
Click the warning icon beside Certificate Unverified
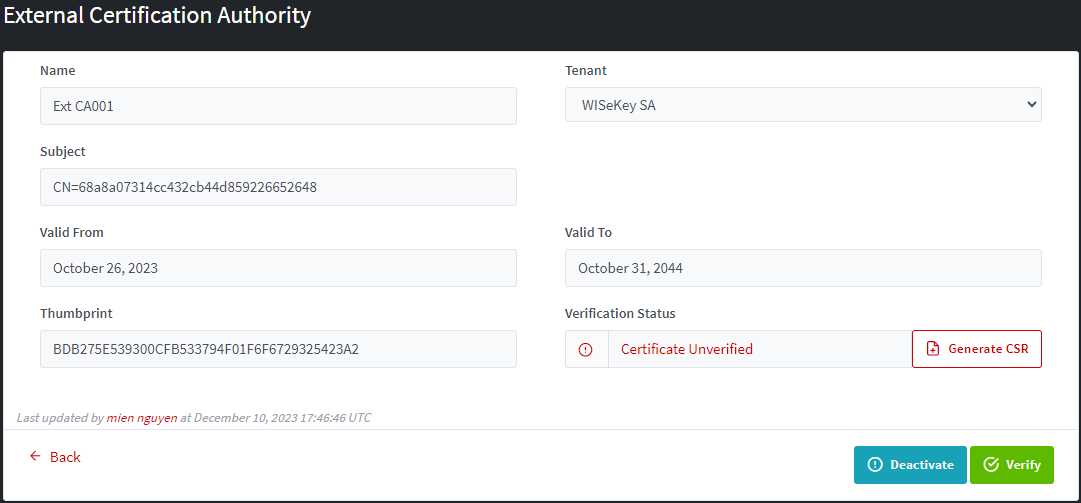point(586,349)
